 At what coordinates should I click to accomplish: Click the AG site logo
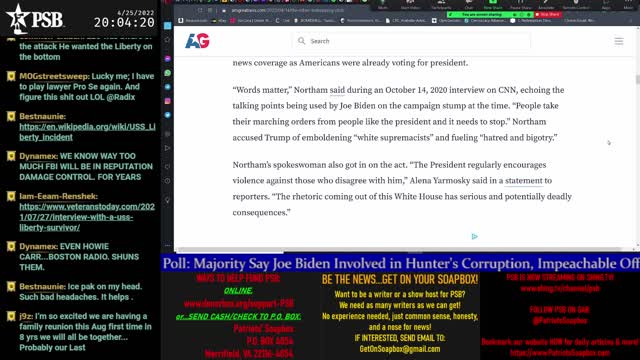(x=197, y=41)
